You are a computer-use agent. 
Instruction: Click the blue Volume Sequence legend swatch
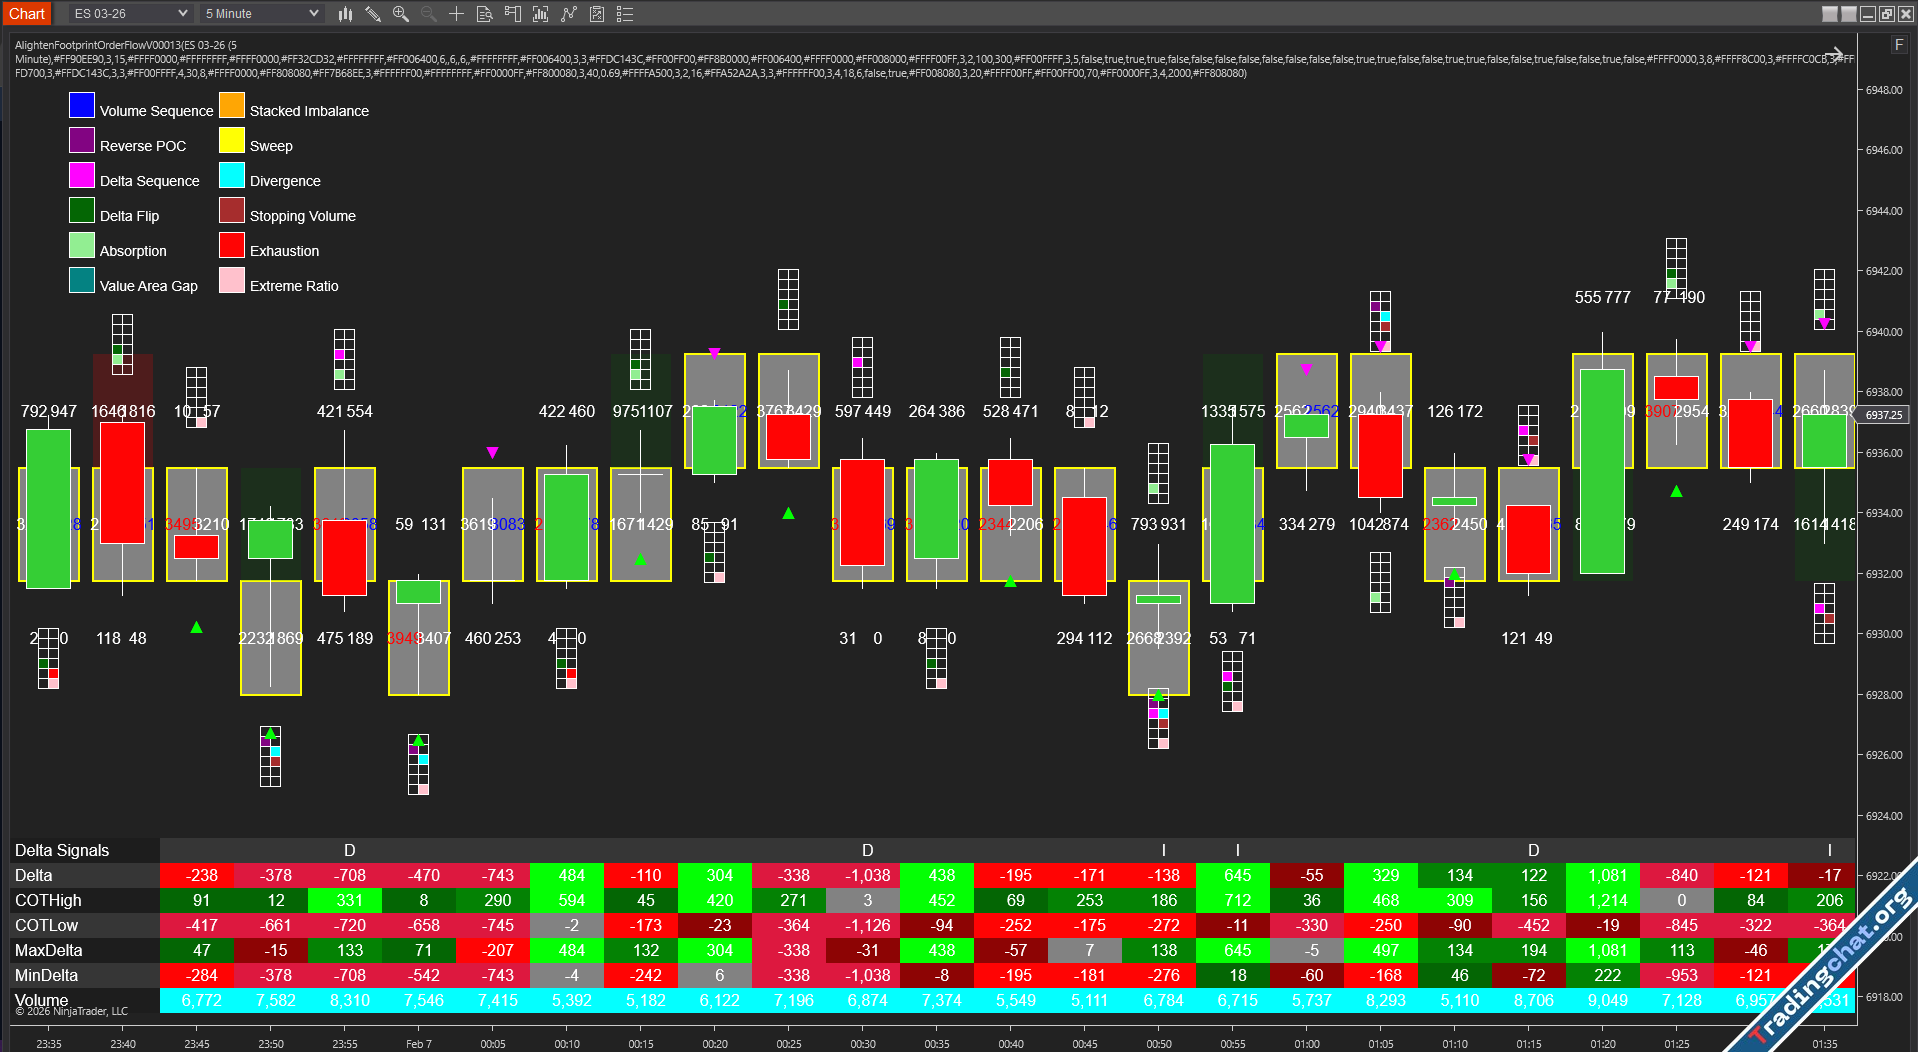point(82,106)
